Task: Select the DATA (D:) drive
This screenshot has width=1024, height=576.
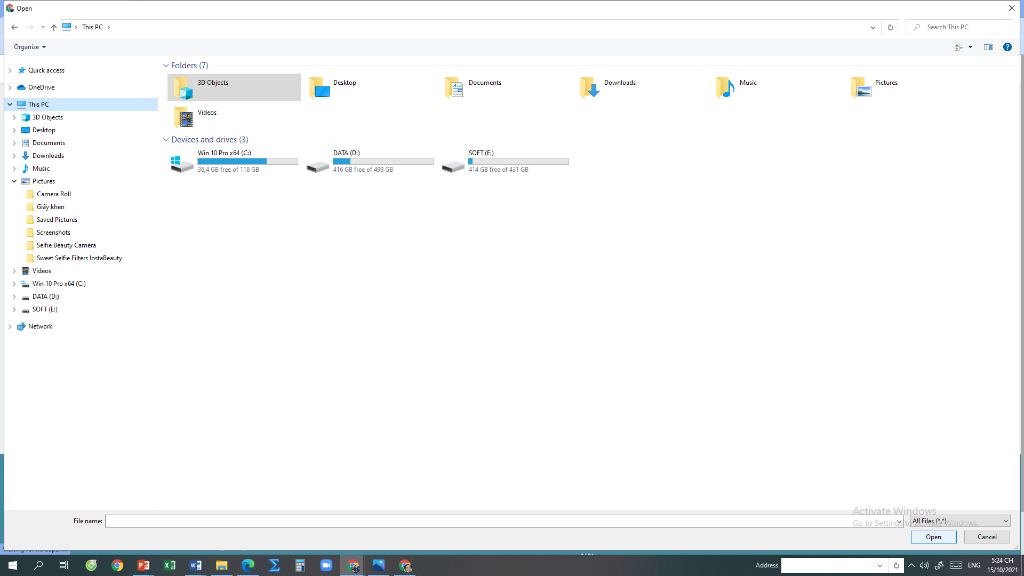Action: click(x=369, y=161)
